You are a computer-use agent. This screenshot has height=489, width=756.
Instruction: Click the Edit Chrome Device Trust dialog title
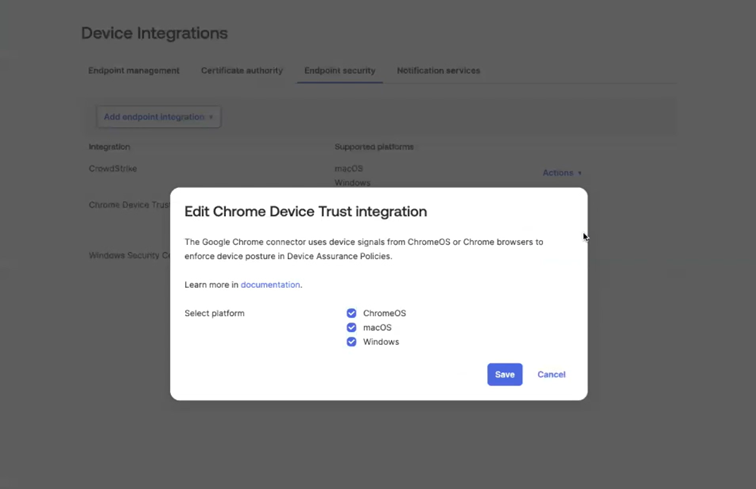click(305, 212)
